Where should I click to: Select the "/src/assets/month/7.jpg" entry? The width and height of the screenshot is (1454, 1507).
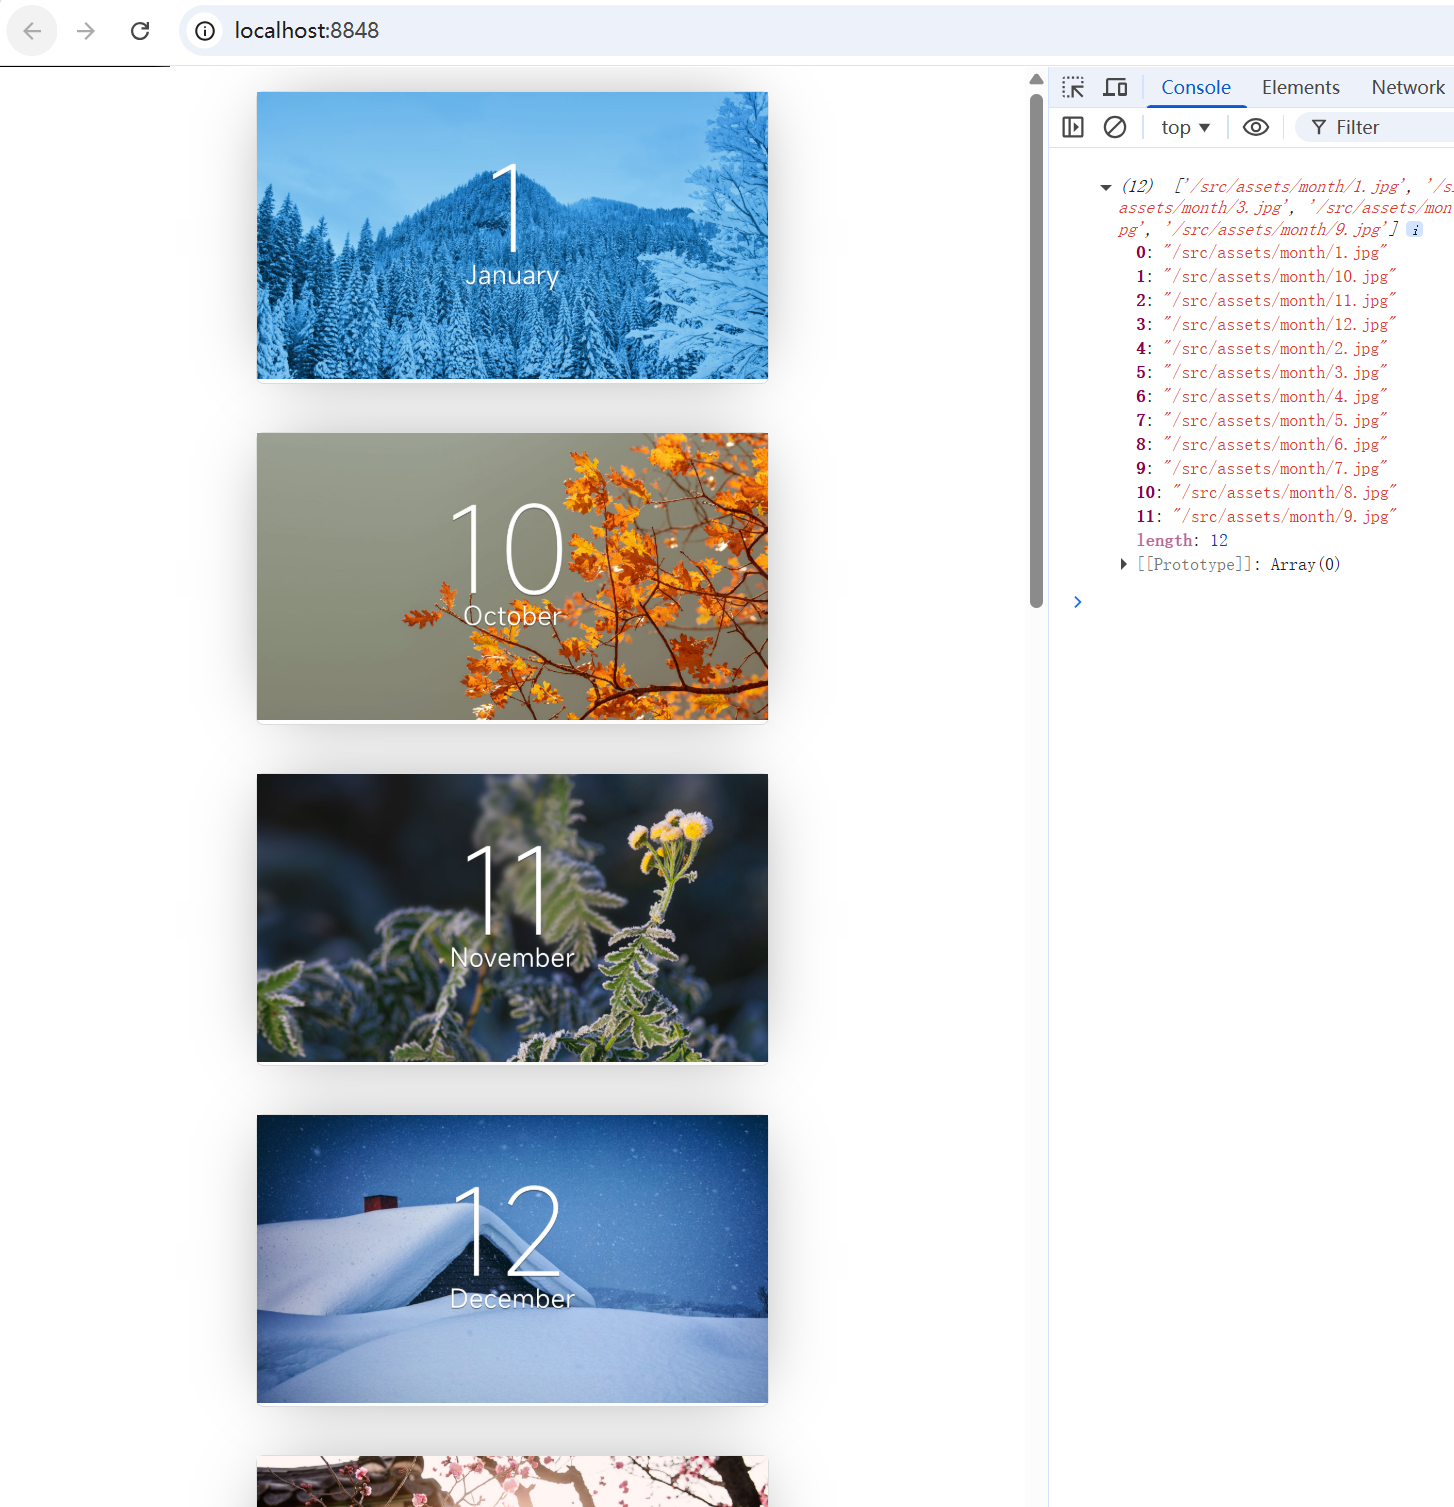click(1275, 469)
